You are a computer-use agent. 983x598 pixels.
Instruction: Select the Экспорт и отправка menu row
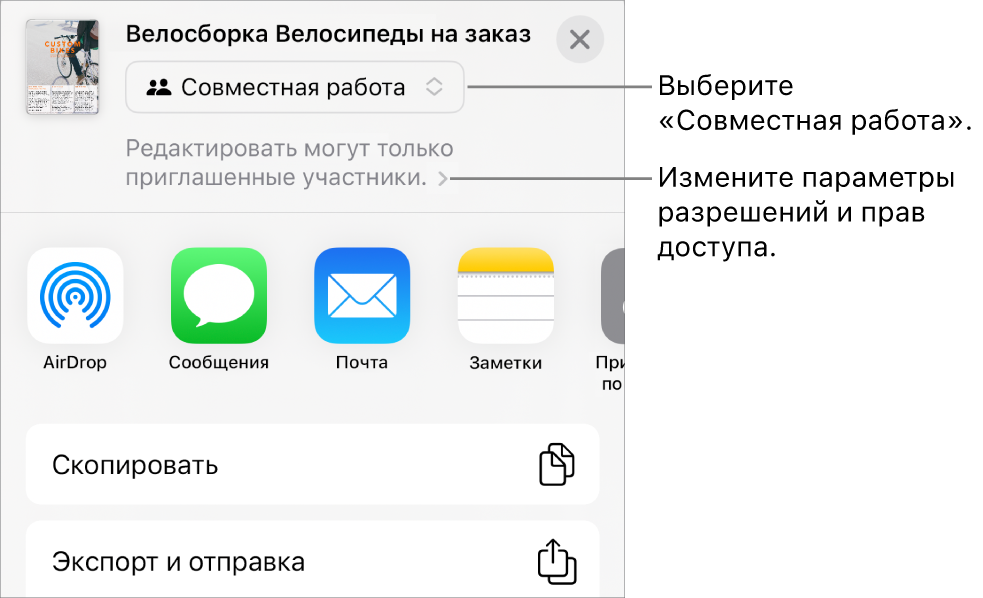(312, 562)
